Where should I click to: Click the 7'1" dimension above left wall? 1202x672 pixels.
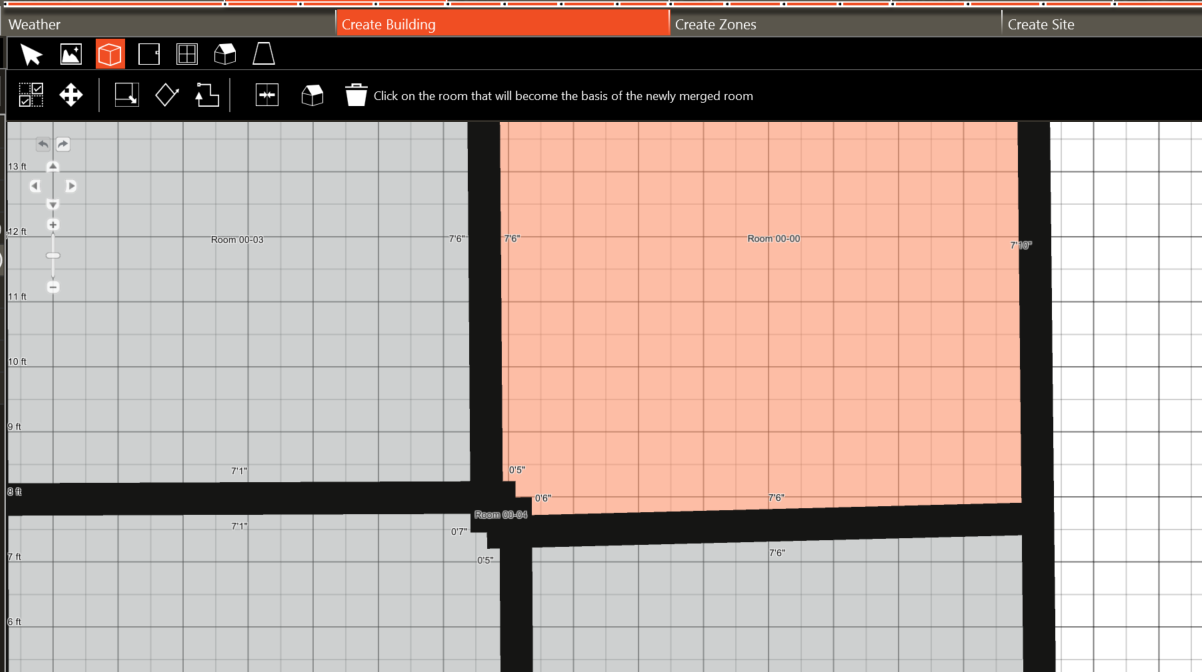(x=239, y=471)
